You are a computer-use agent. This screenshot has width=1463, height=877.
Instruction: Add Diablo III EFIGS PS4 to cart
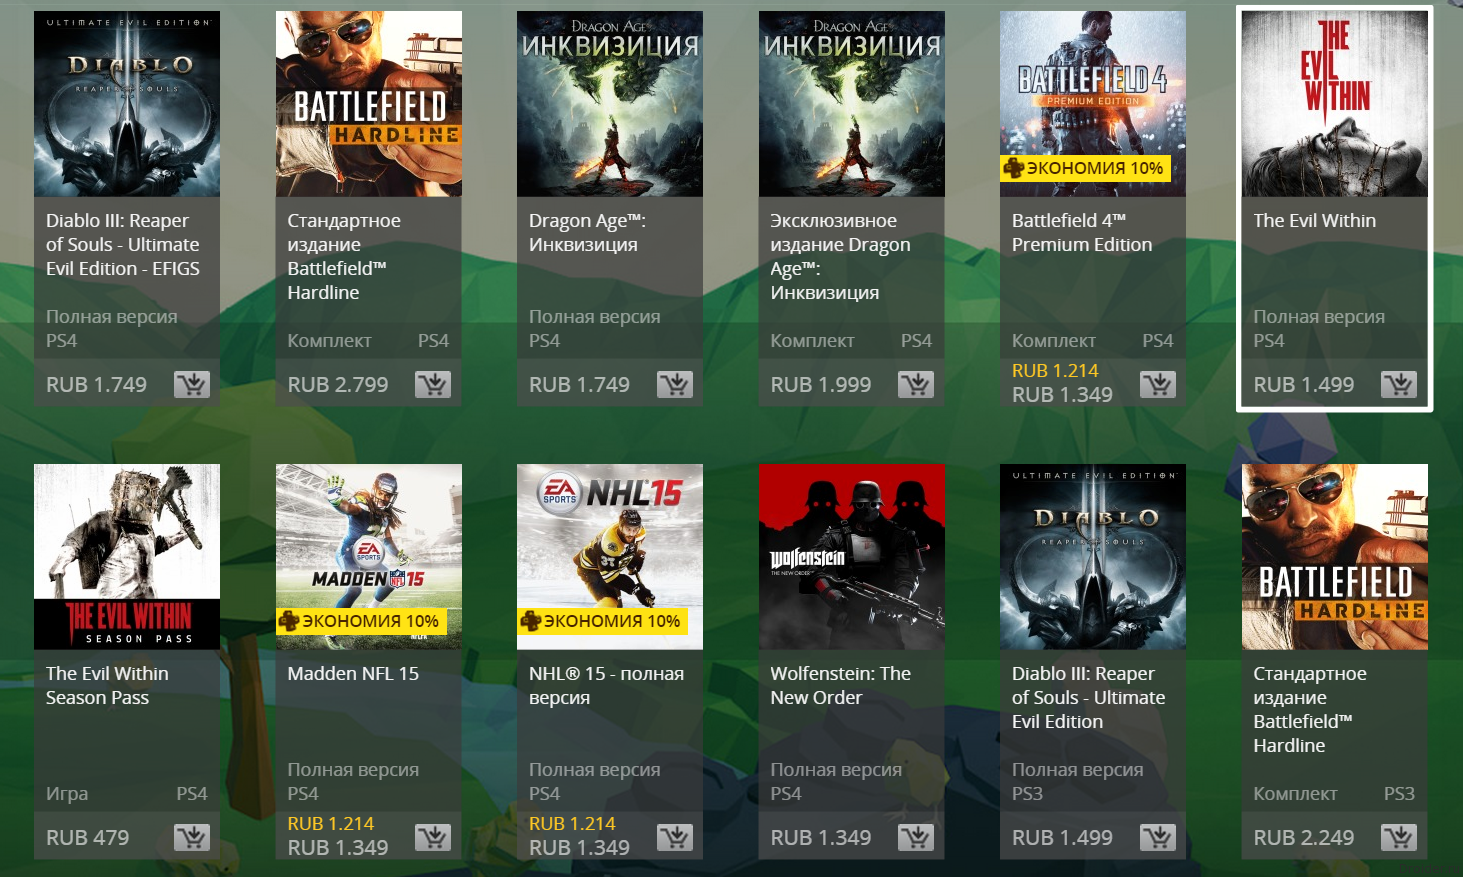(192, 384)
